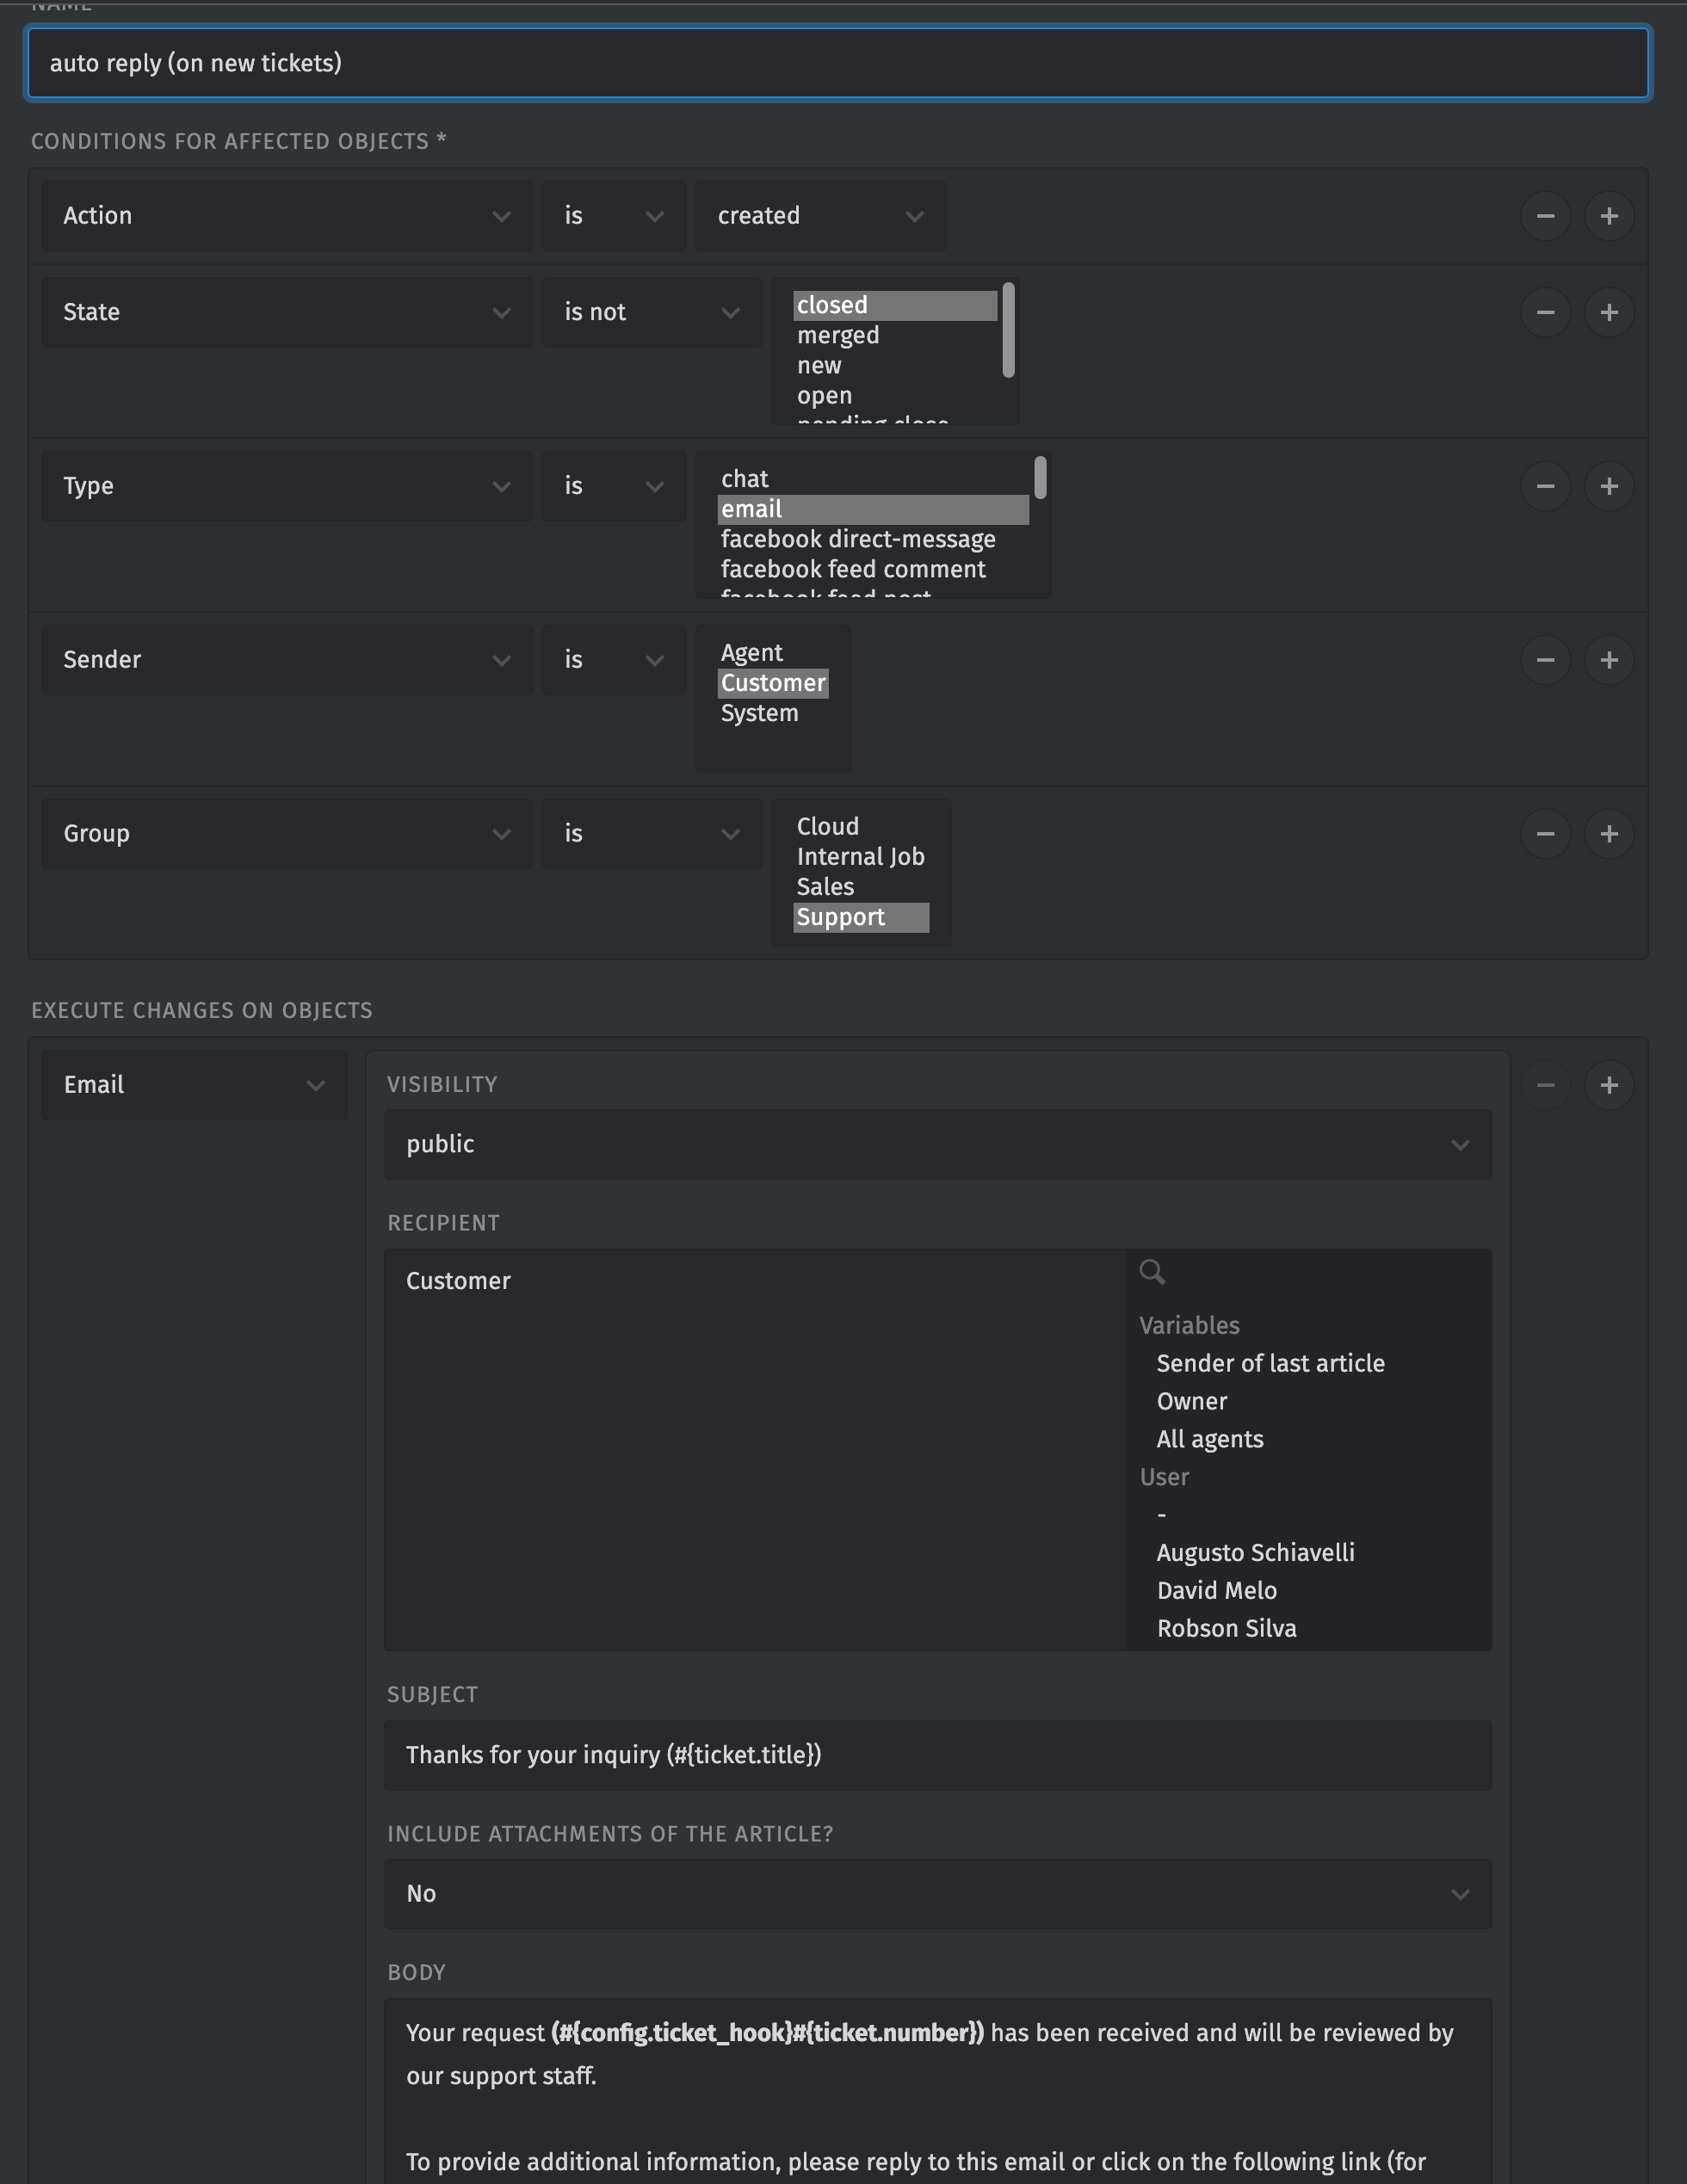Open the Visibility 'public' dropdown
Image resolution: width=1687 pixels, height=2184 pixels.
pos(938,1144)
